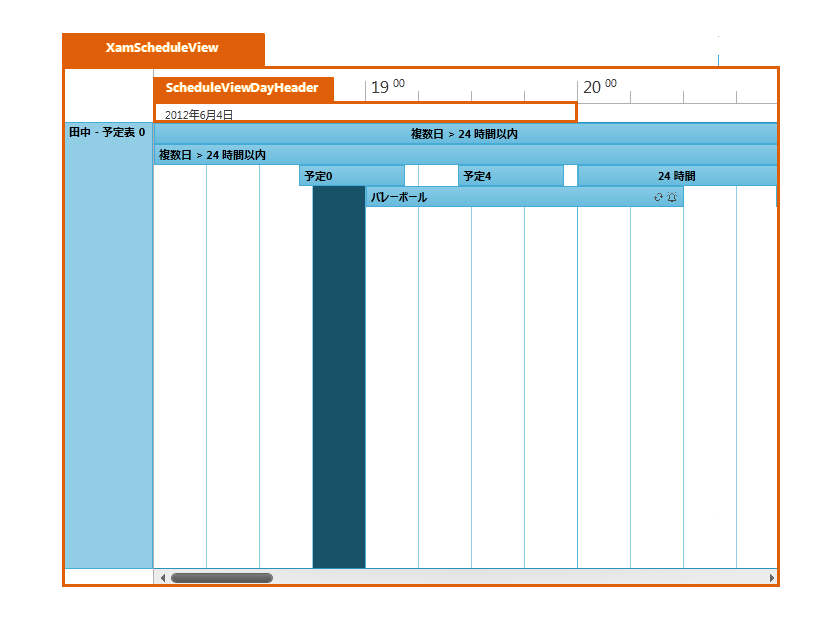Click the ScheduleViewDayHeader label
The height and width of the screenshot is (629, 839).
(242, 88)
